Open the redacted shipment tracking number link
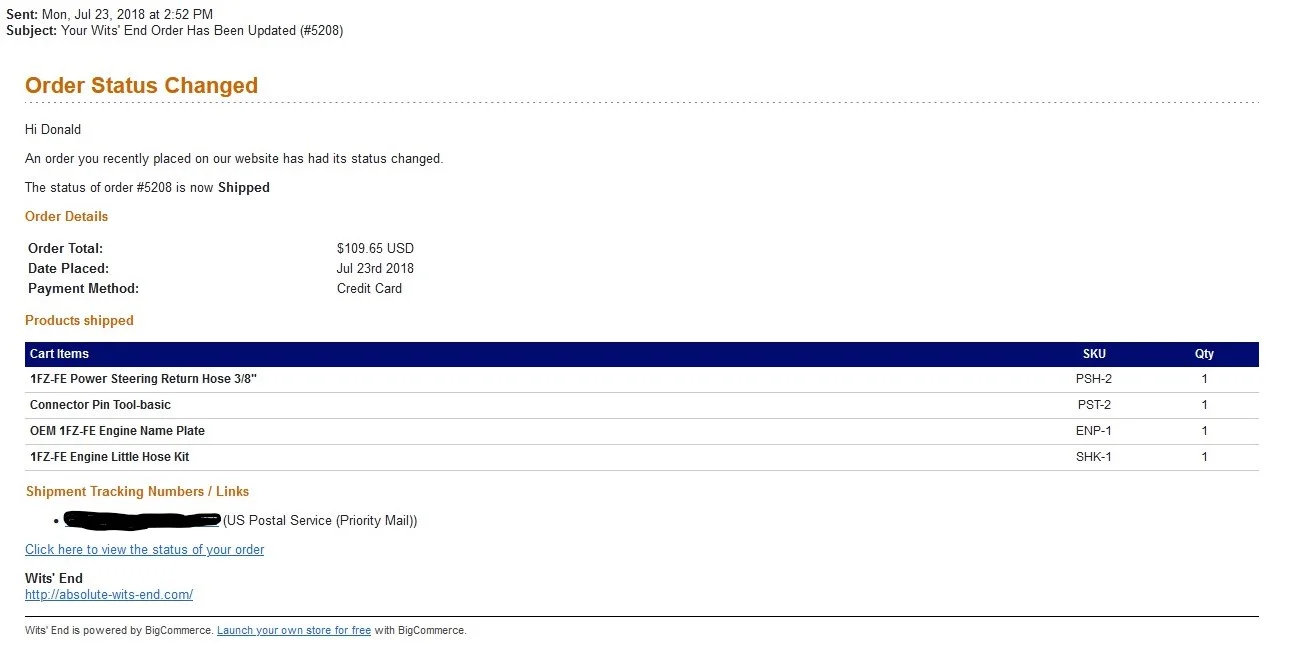Screen dimensions: 1291x651 coord(141,520)
